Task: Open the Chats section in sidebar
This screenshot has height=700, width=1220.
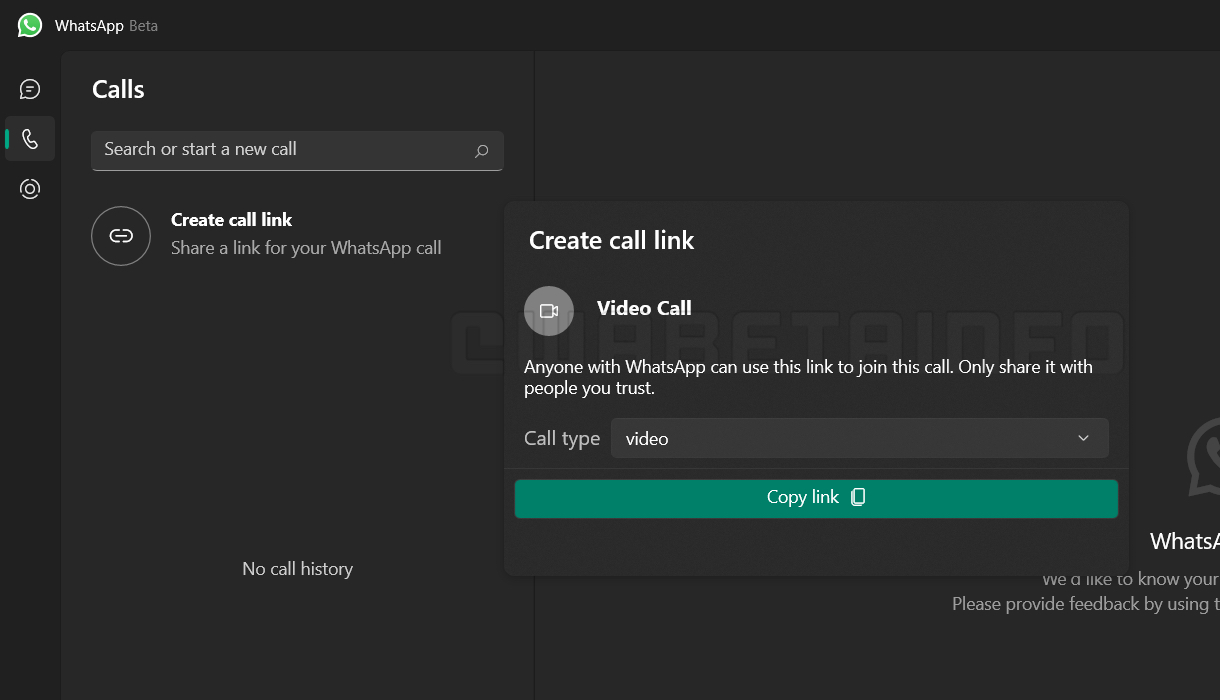Action: 30,89
